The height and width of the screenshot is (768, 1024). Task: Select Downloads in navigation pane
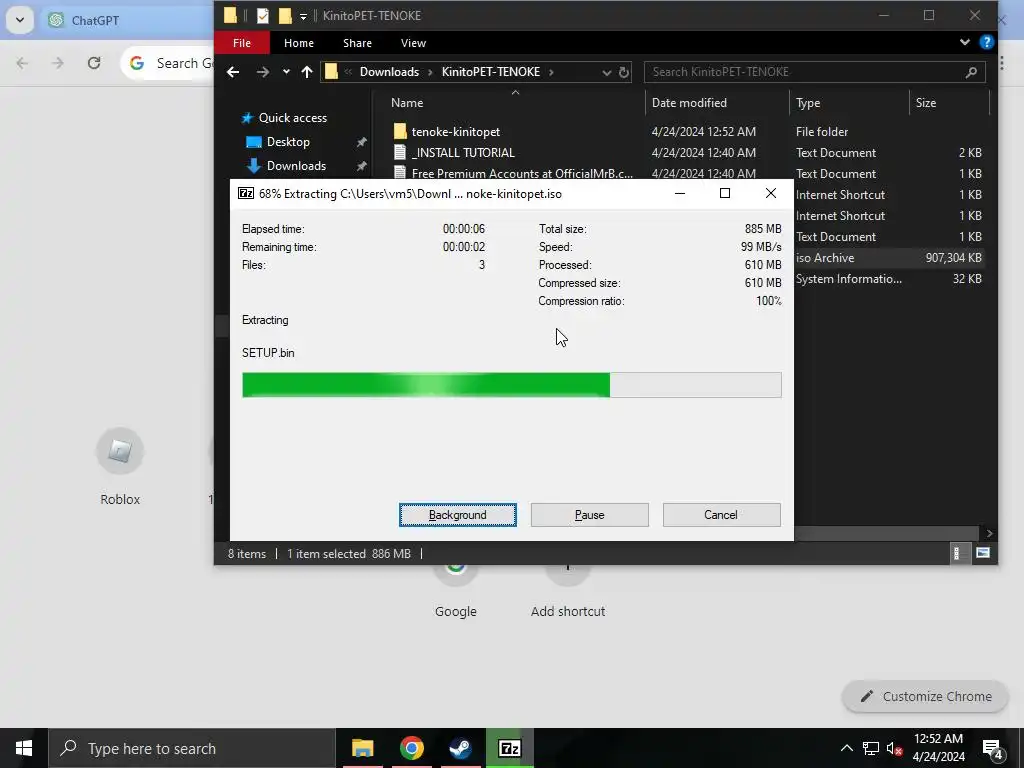pyautogui.click(x=296, y=165)
